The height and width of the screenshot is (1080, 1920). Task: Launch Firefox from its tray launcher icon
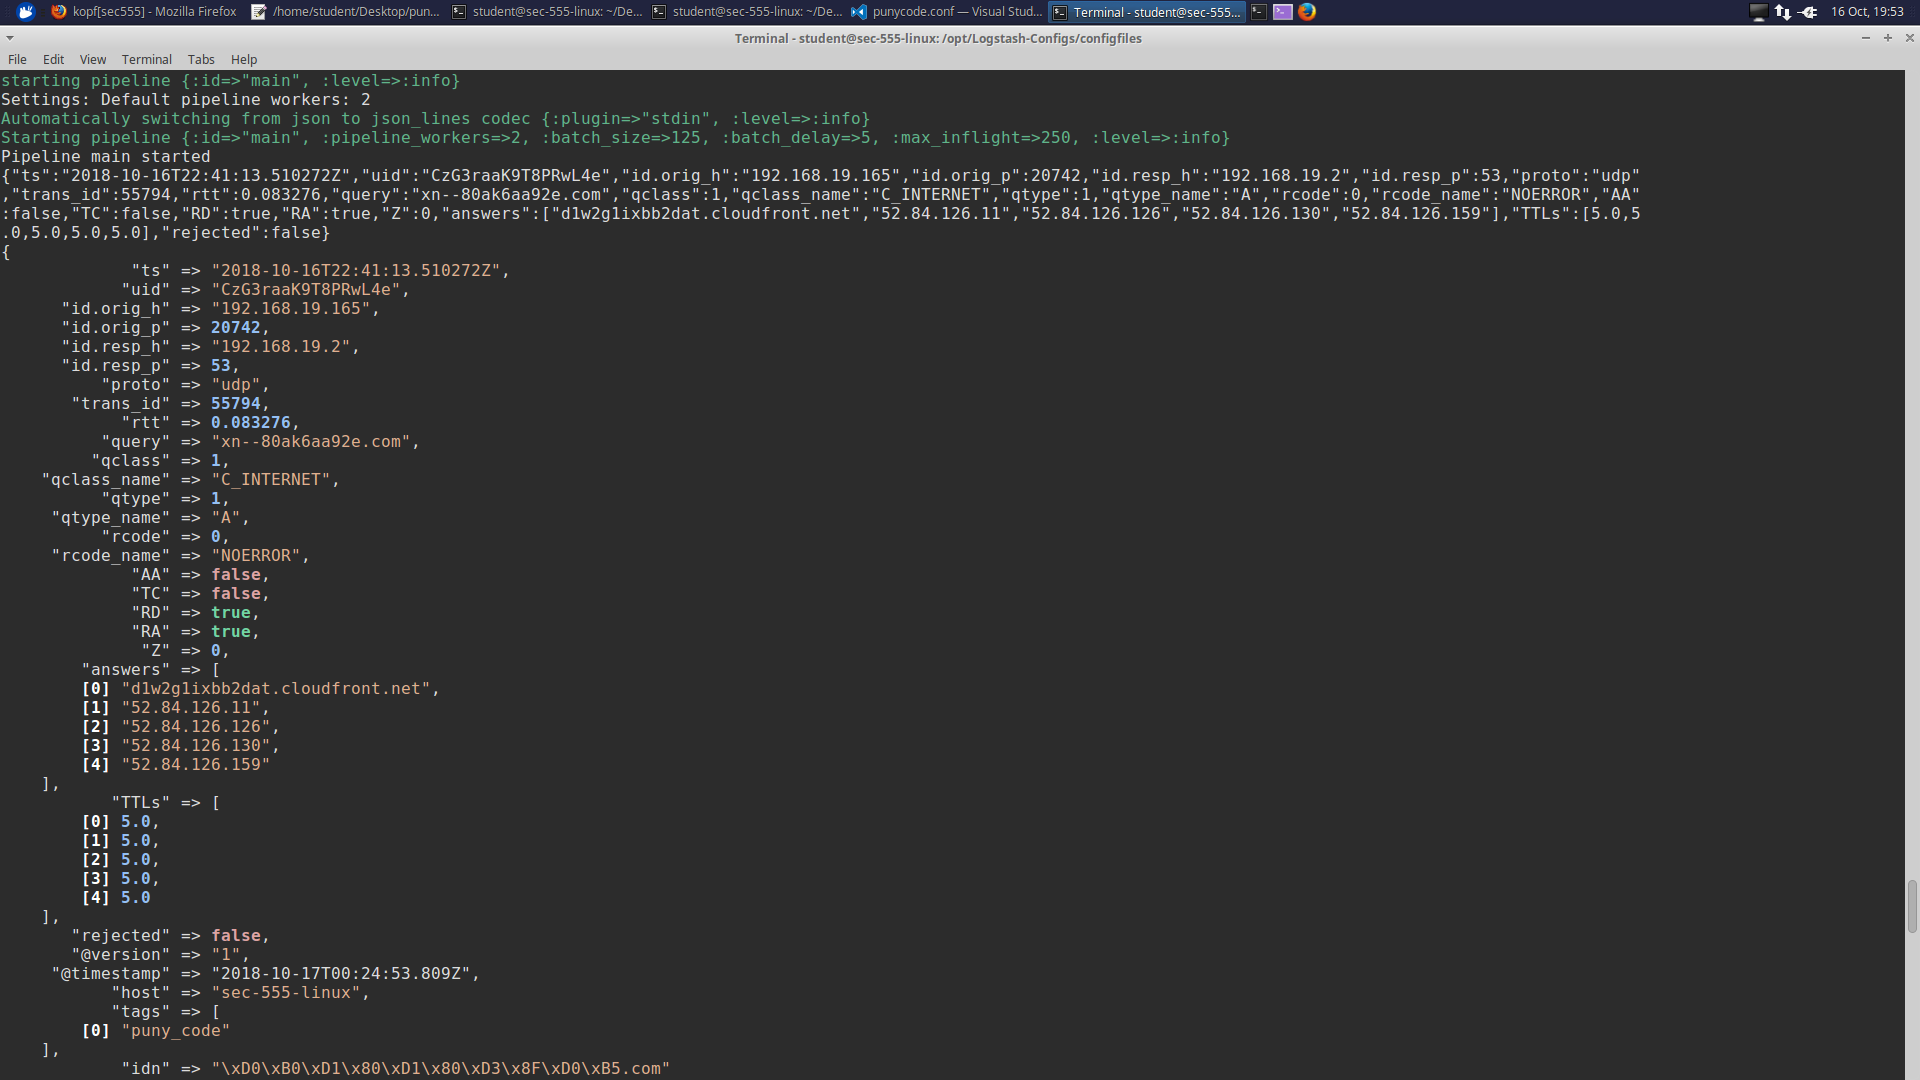[x=1307, y=12]
